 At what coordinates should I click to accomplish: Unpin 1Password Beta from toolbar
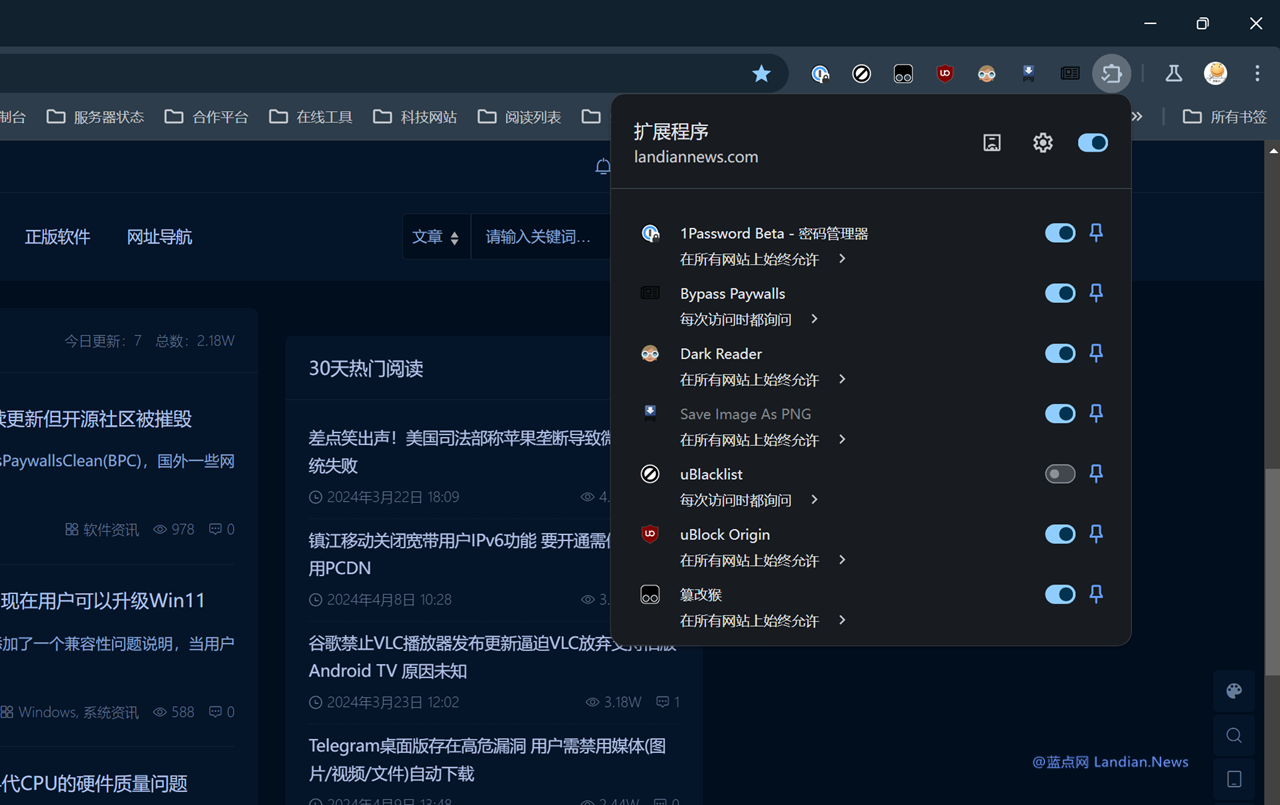pyautogui.click(x=1096, y=233)
